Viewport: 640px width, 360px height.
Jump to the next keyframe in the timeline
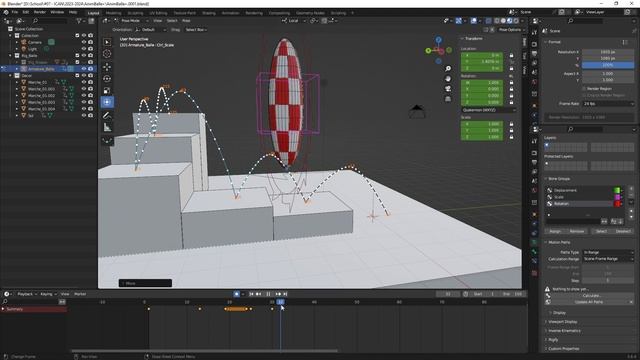click(x=278, y=294)
